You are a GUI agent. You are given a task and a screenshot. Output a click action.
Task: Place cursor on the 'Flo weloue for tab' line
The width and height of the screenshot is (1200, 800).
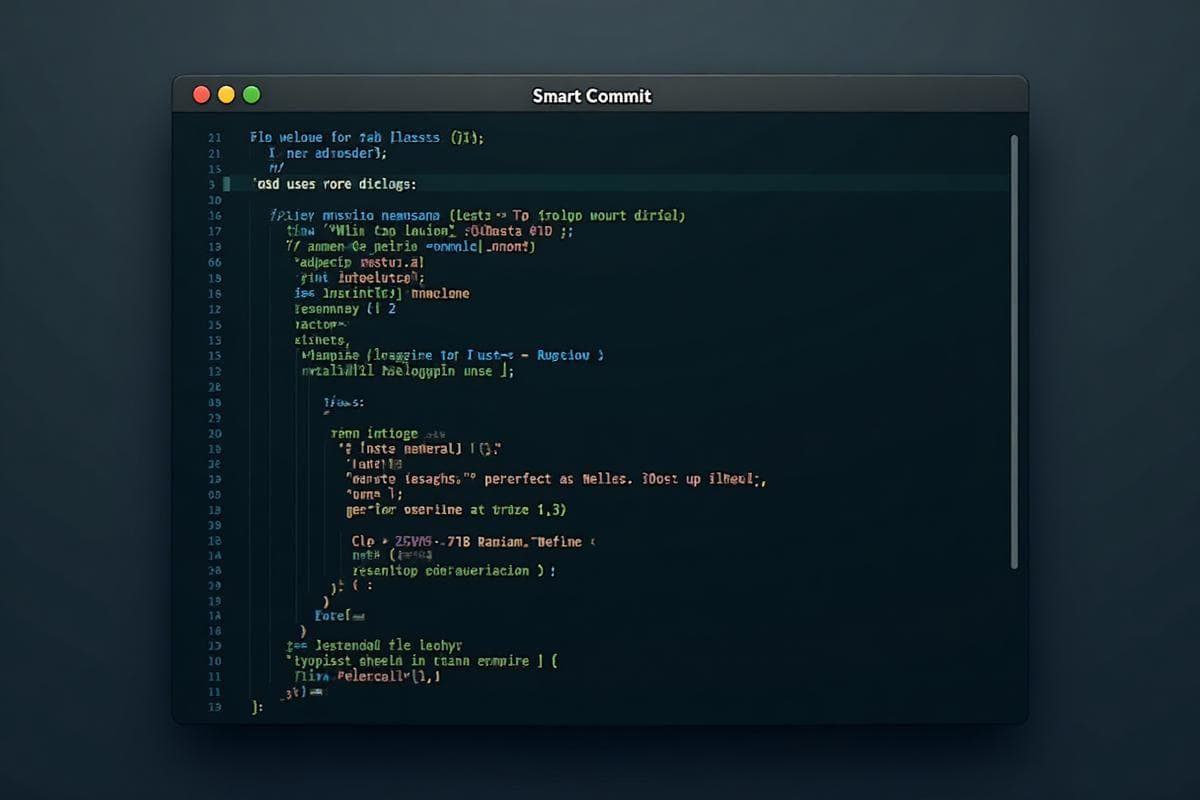[360, 137]
